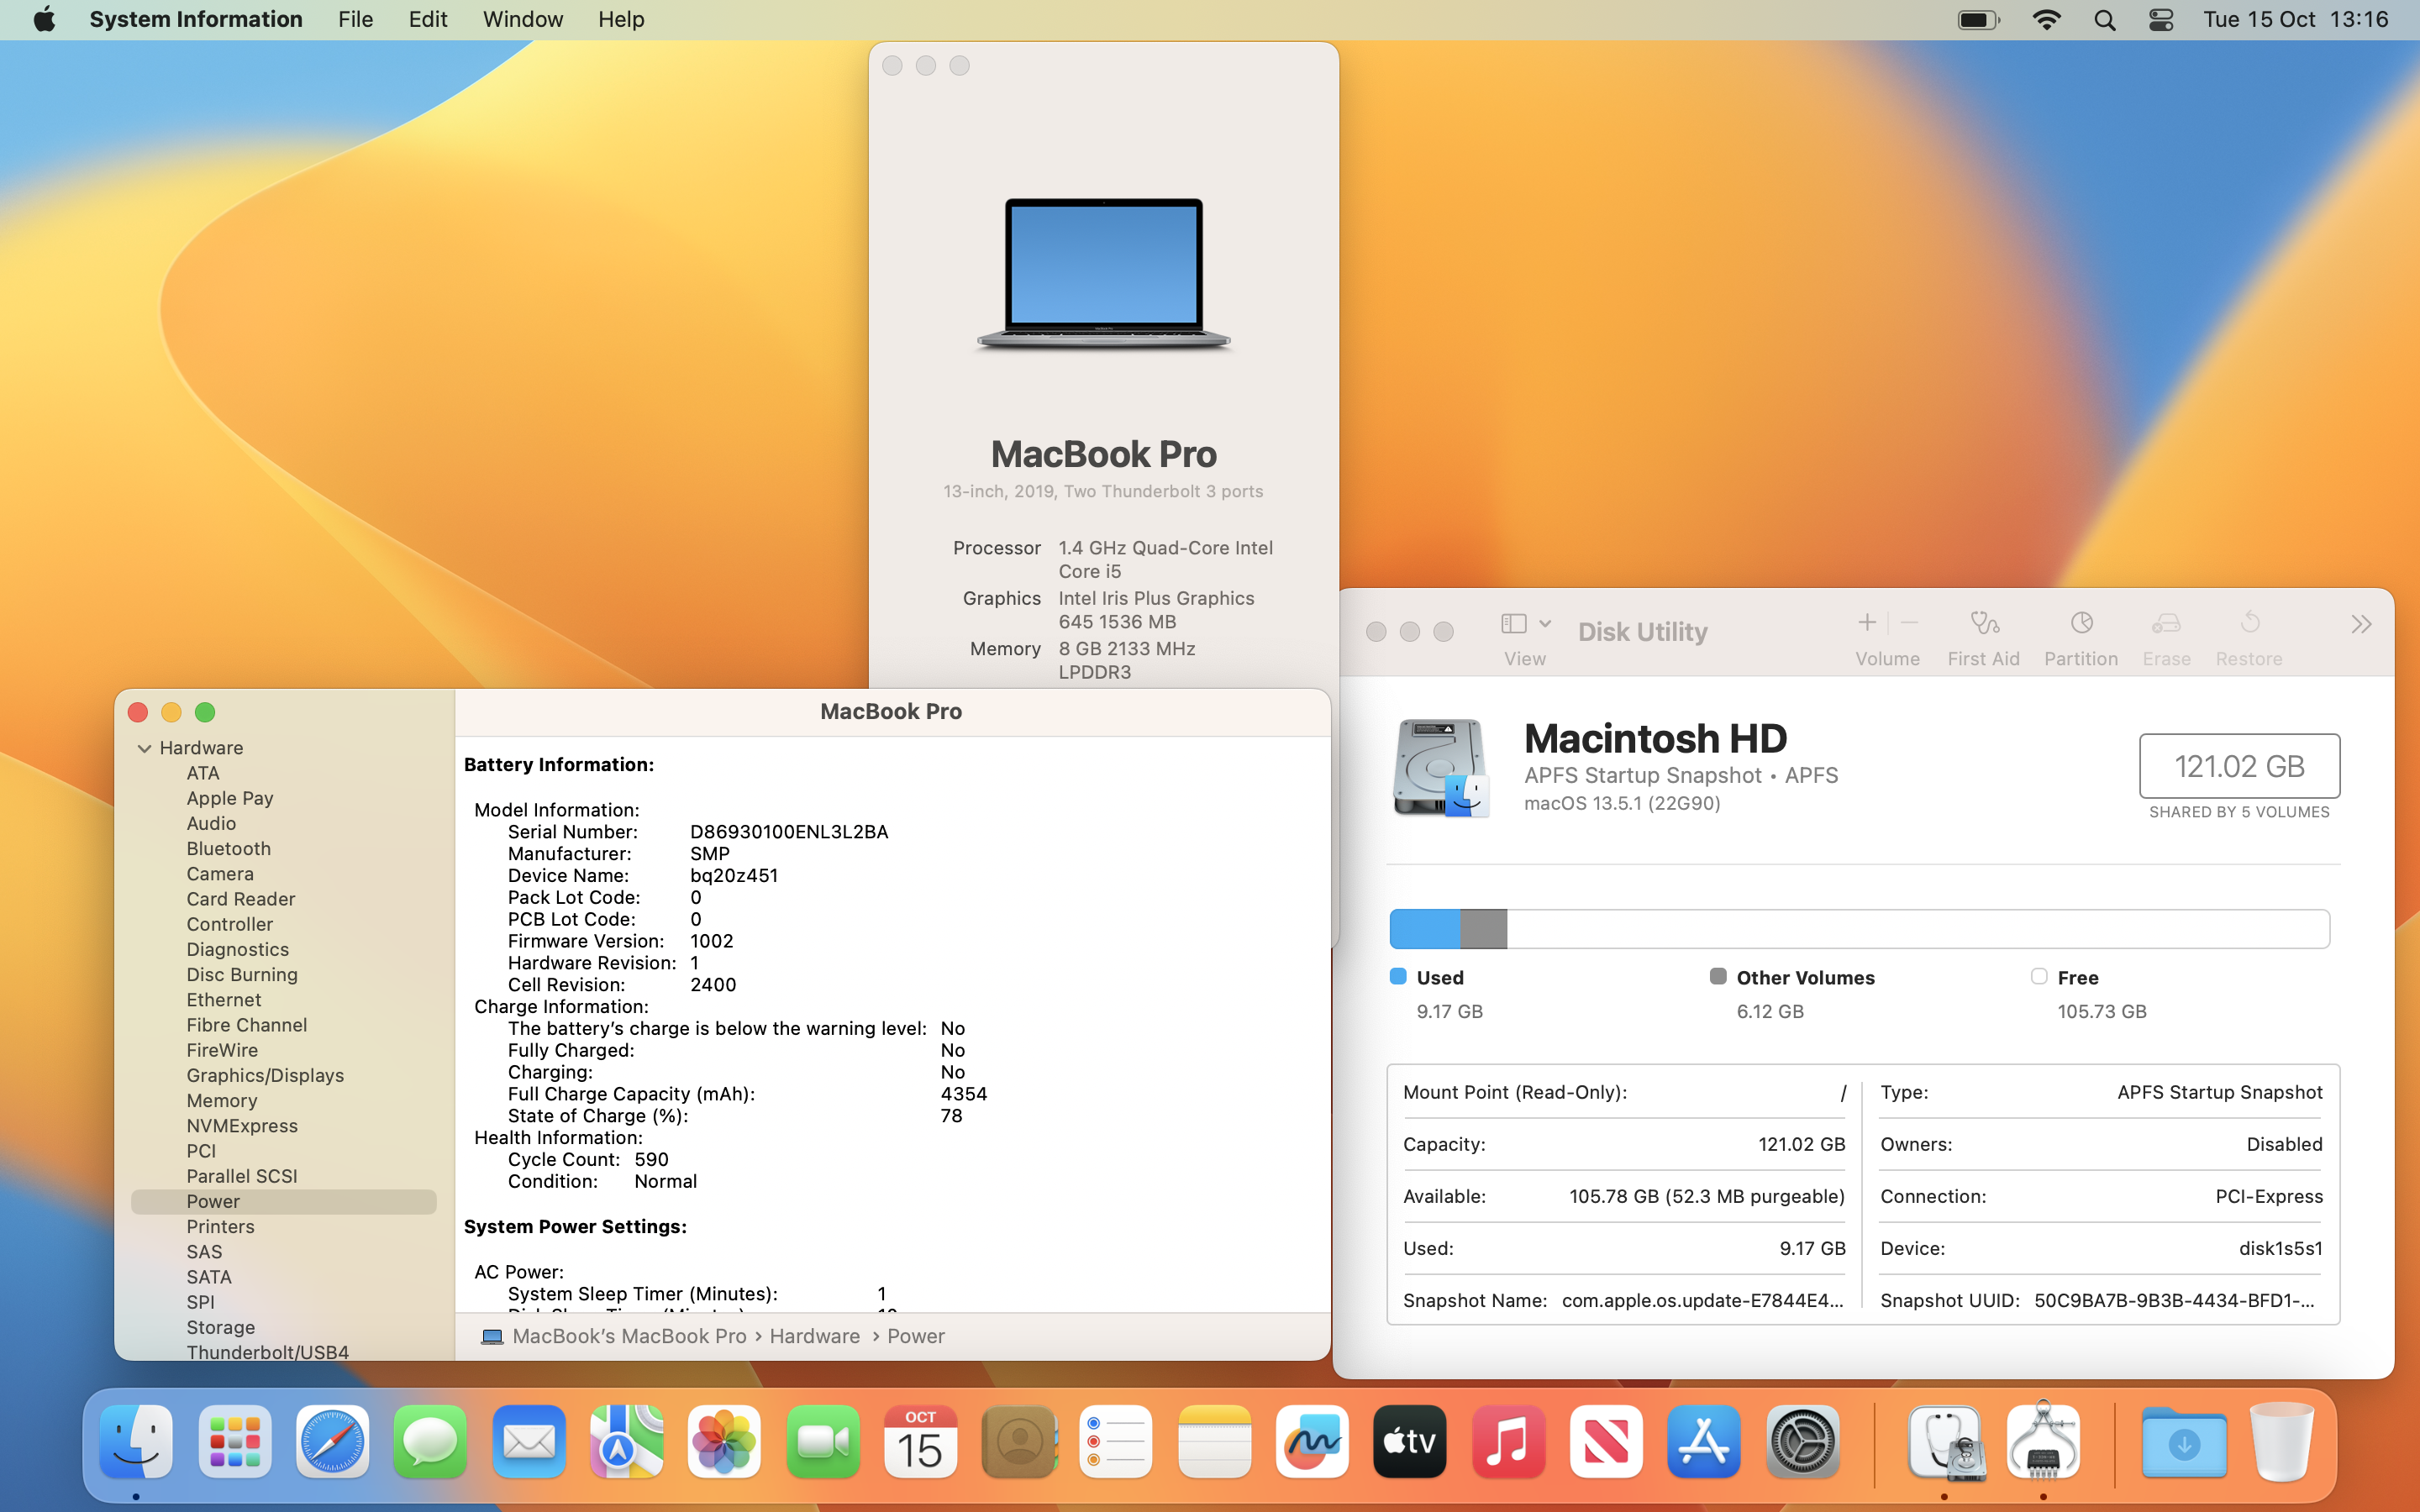Click the disk usage bar in Disk Utility
This screenshot has height=1512, width=2420.
point(1860,929)
